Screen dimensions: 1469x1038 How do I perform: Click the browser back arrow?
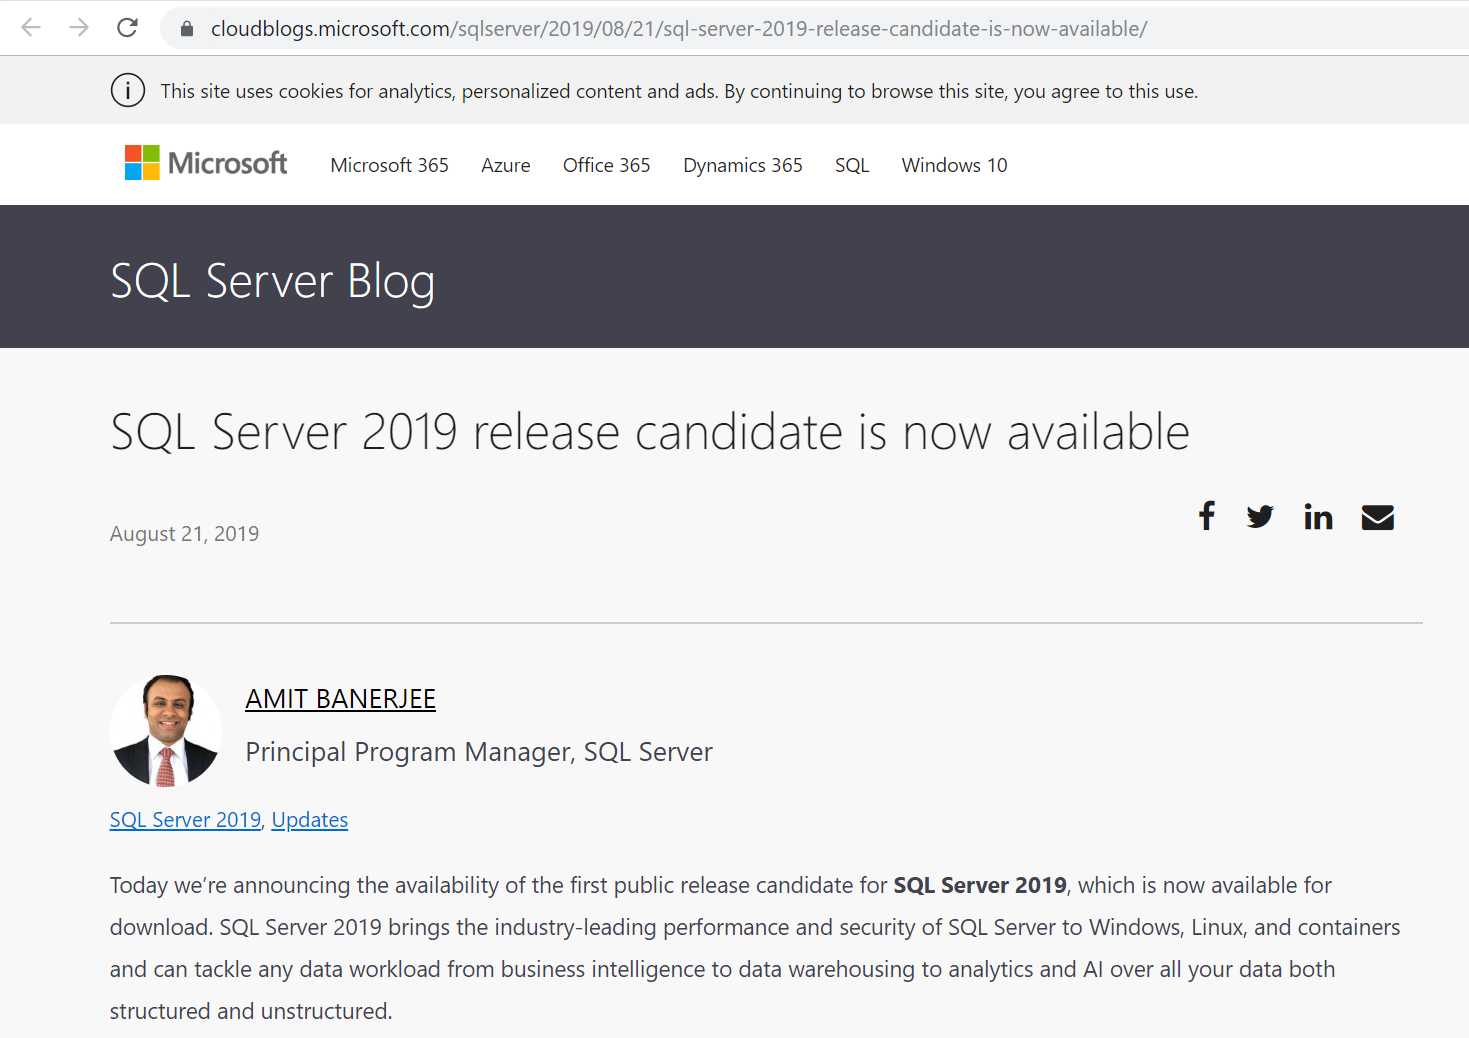[x=31, y=28]
